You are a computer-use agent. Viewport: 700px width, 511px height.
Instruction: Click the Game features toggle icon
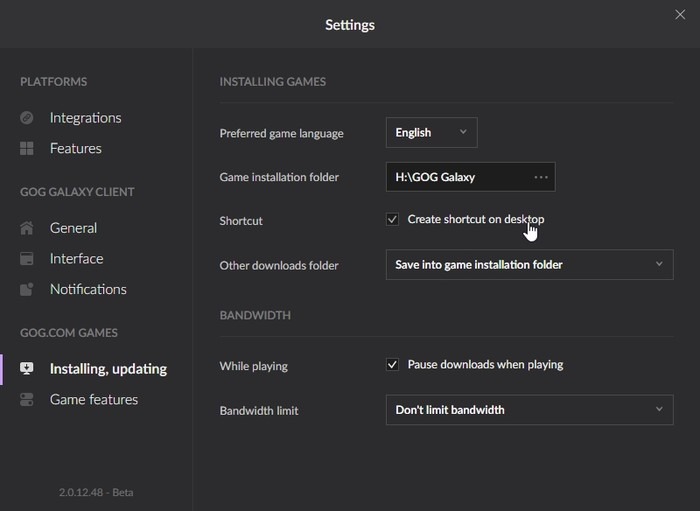coord(26,399)
